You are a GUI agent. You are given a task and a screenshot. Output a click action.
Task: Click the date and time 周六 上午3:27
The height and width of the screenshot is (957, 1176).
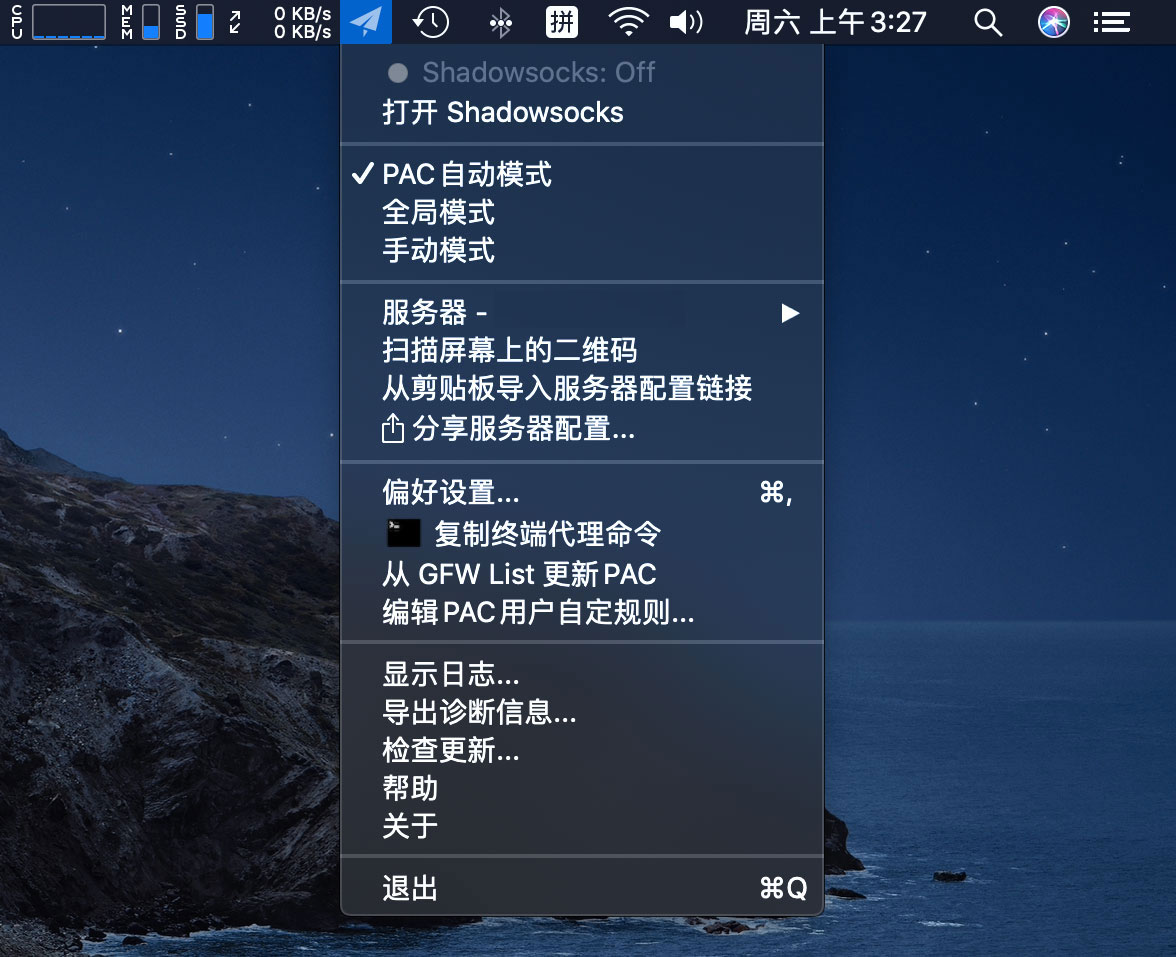click(x=835, y=22)
